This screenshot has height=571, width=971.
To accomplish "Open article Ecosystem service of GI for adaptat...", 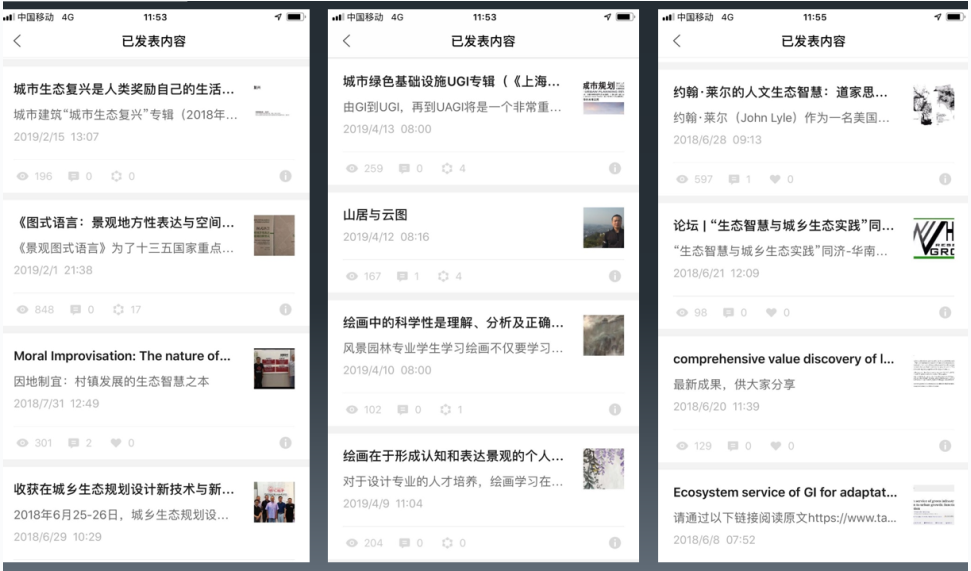I will (785, 492).
